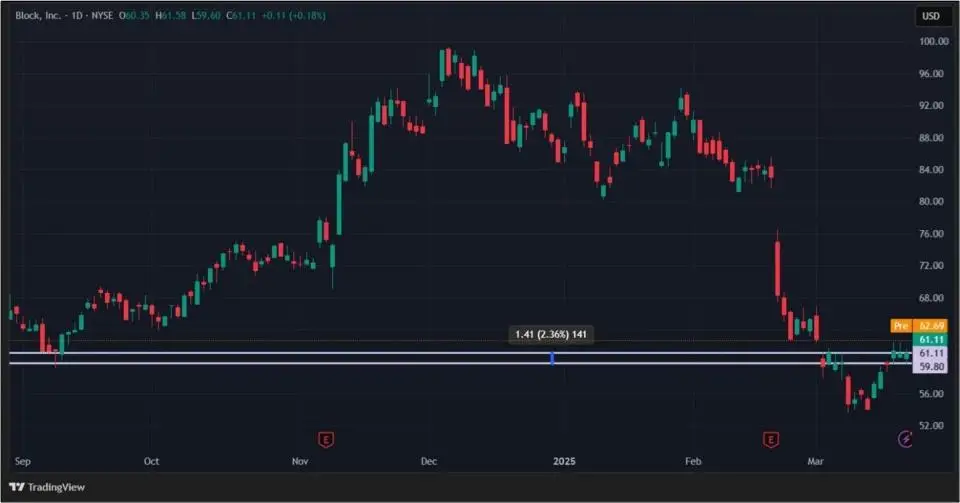This screenshot has width=960, height=503.
Task: Click the earnings E marker in late February
Action: (771, 438)
